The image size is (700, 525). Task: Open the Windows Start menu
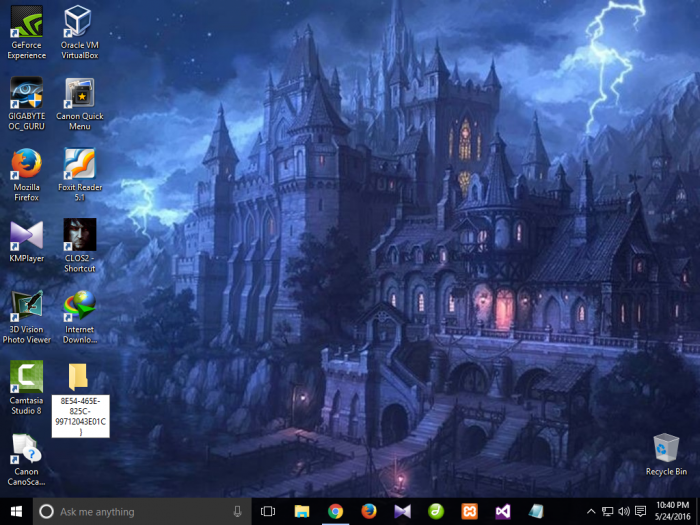click(x=17, y=512)
